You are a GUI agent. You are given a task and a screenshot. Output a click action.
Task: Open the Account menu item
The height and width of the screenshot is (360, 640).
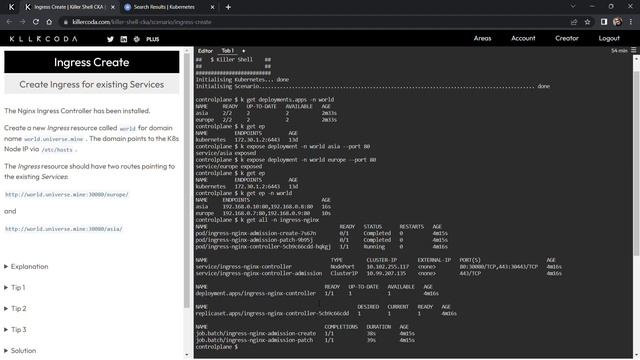coord(523,38)
